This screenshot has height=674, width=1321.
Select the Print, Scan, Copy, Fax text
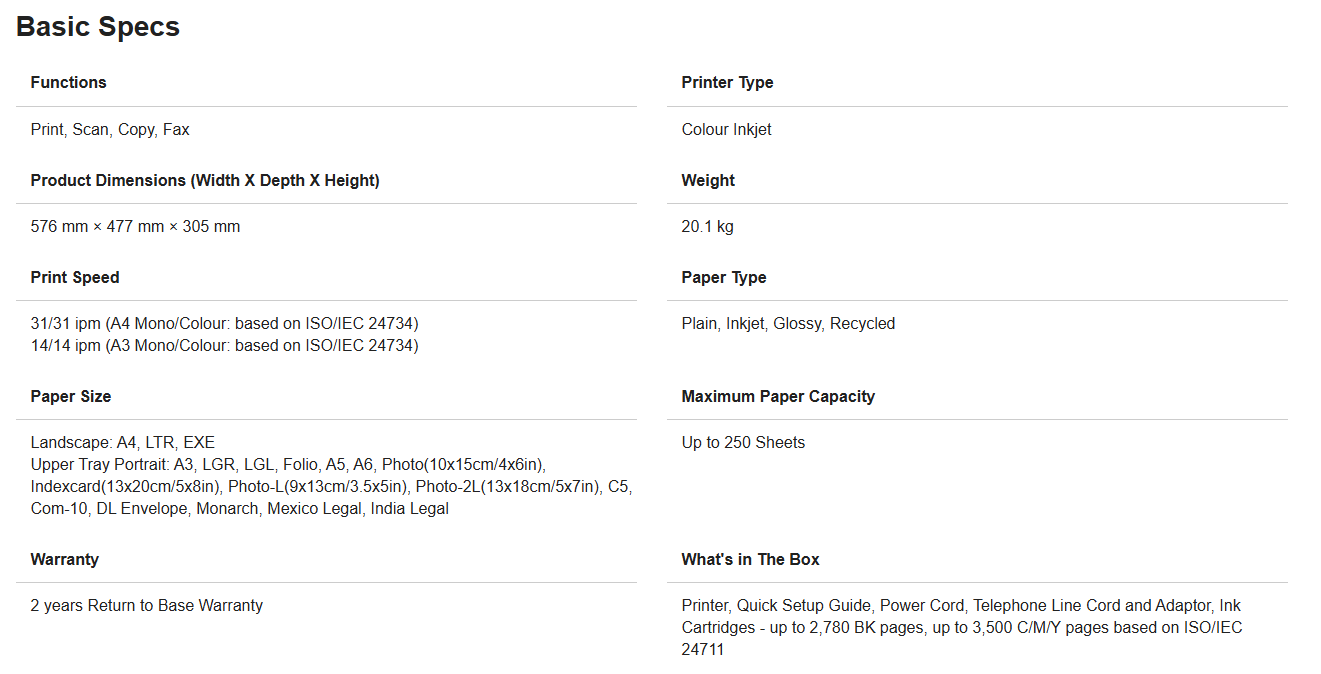pos(110,130)
